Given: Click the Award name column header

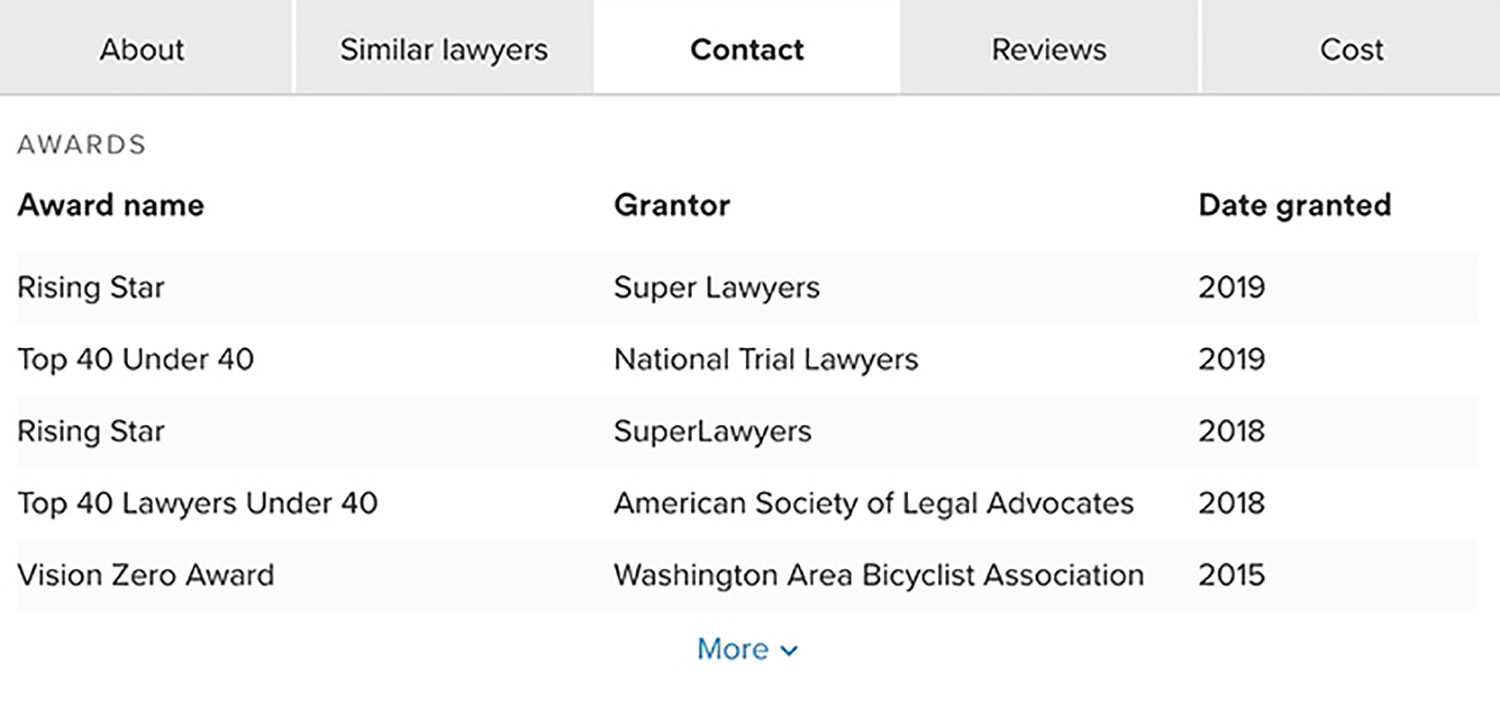Looking at the screenshot, I should click(x=111, y=205).
